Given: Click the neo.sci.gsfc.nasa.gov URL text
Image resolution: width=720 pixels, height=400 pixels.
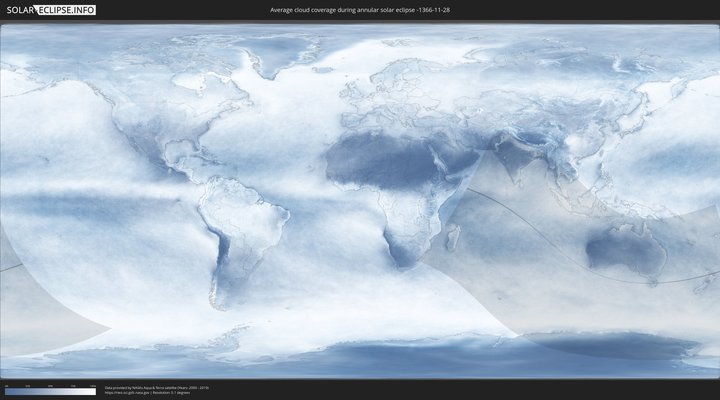Looking at the screenshot, I should coord(127,393).
